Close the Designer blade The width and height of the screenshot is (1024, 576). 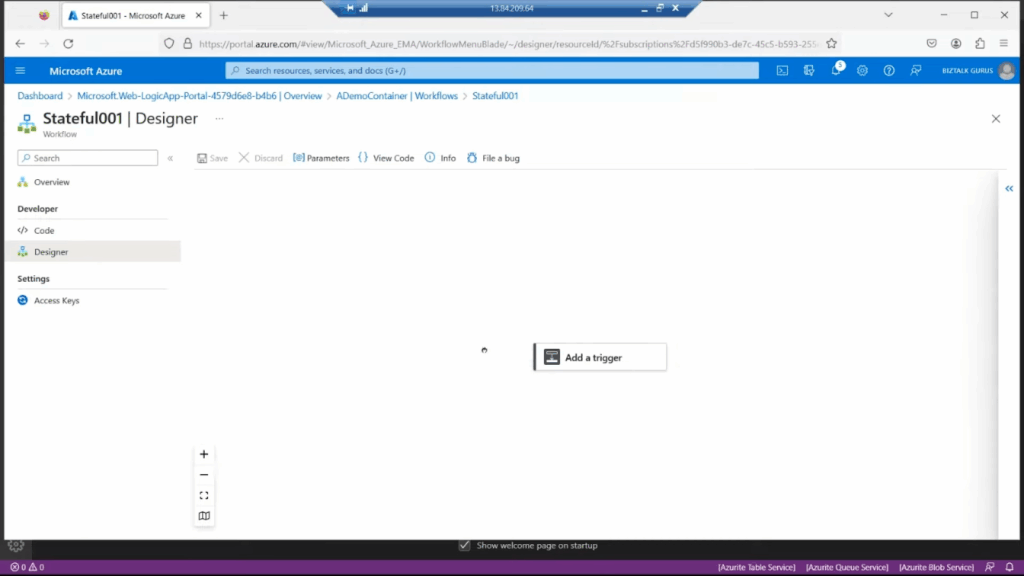996,119
